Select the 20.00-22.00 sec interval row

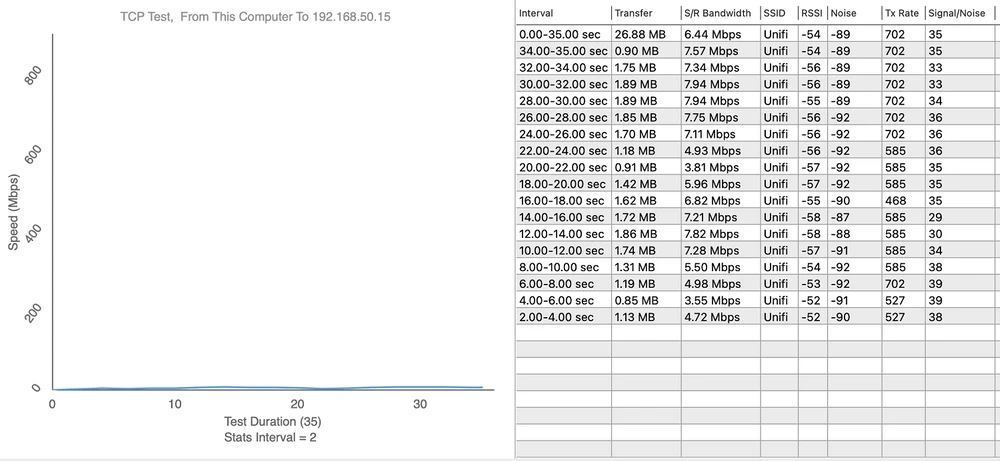pyautogui.click(x=562, y=167)
